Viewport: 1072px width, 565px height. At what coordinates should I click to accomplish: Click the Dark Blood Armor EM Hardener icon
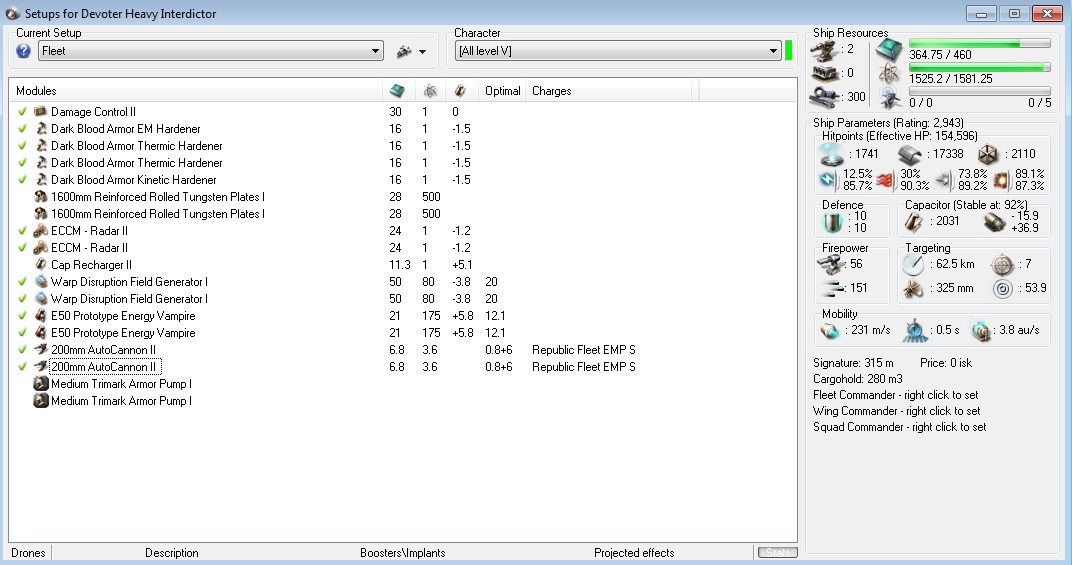click(x=41, y=129)
